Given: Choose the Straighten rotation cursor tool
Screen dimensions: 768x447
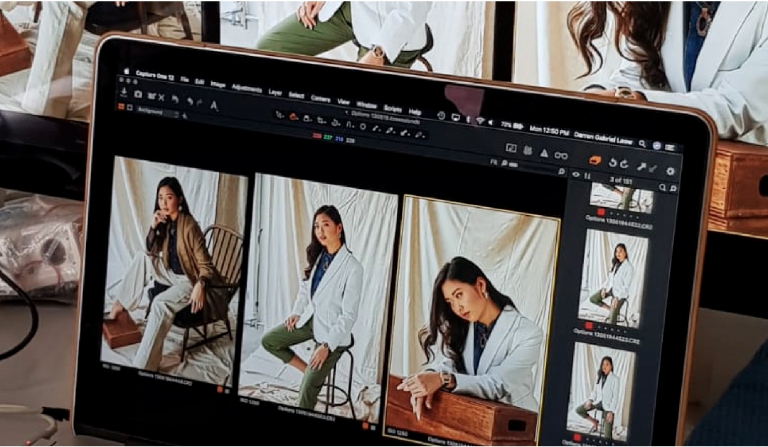Looking at the screenshot, I should 336,122.
